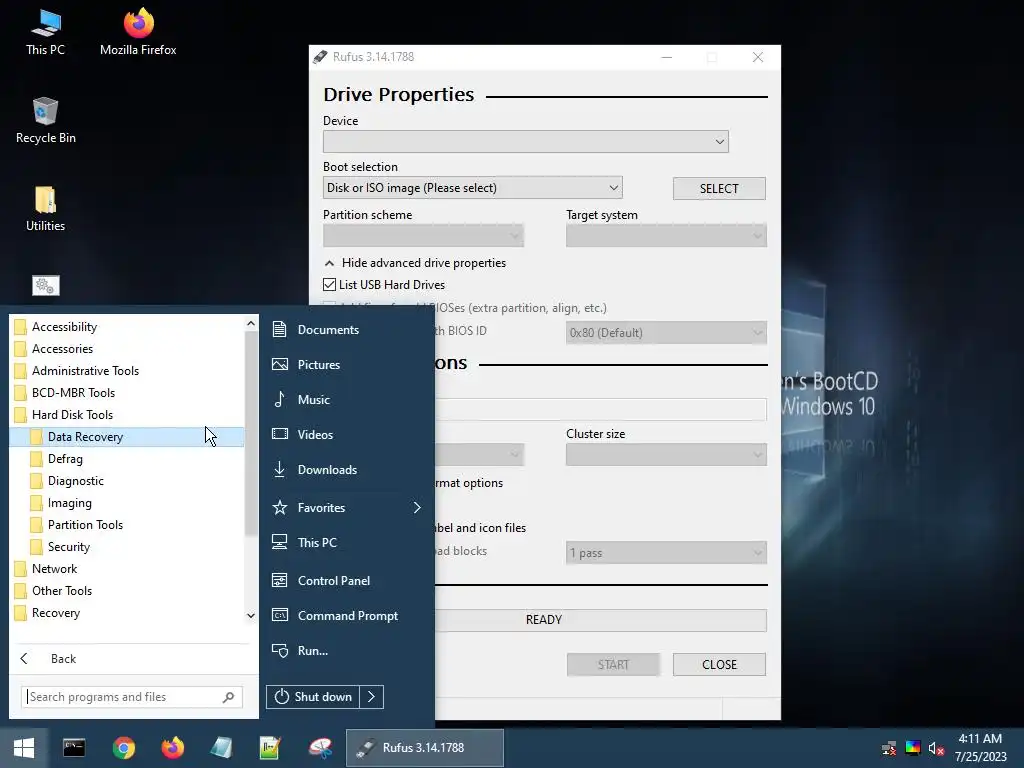
Task: Open the notepad-with-pencil taskbar icon
Action: pyautogui.click(x=270, y=748)
